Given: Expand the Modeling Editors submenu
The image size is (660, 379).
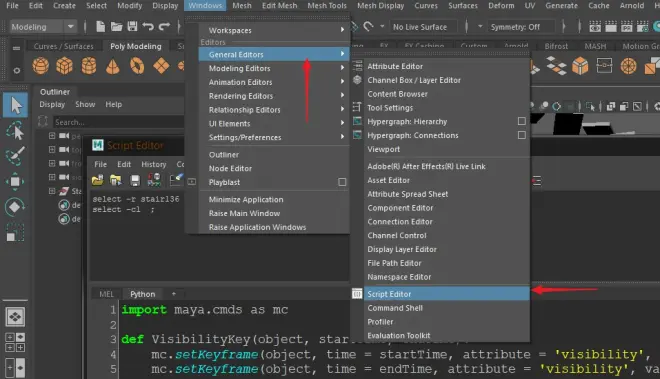Looking at the screenshot, I should [x=274, y=68].
